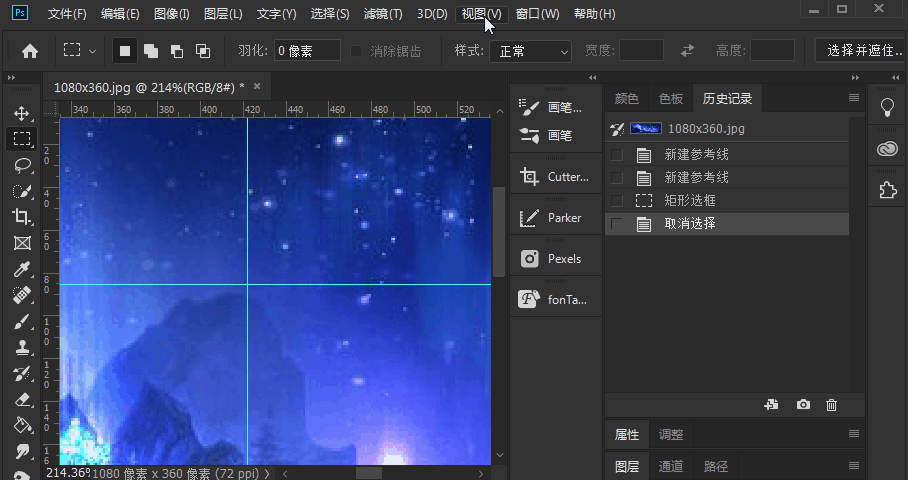Viewport: 908px width, 480px height.
Task: Select the Lasso tool
Action: 22,166
